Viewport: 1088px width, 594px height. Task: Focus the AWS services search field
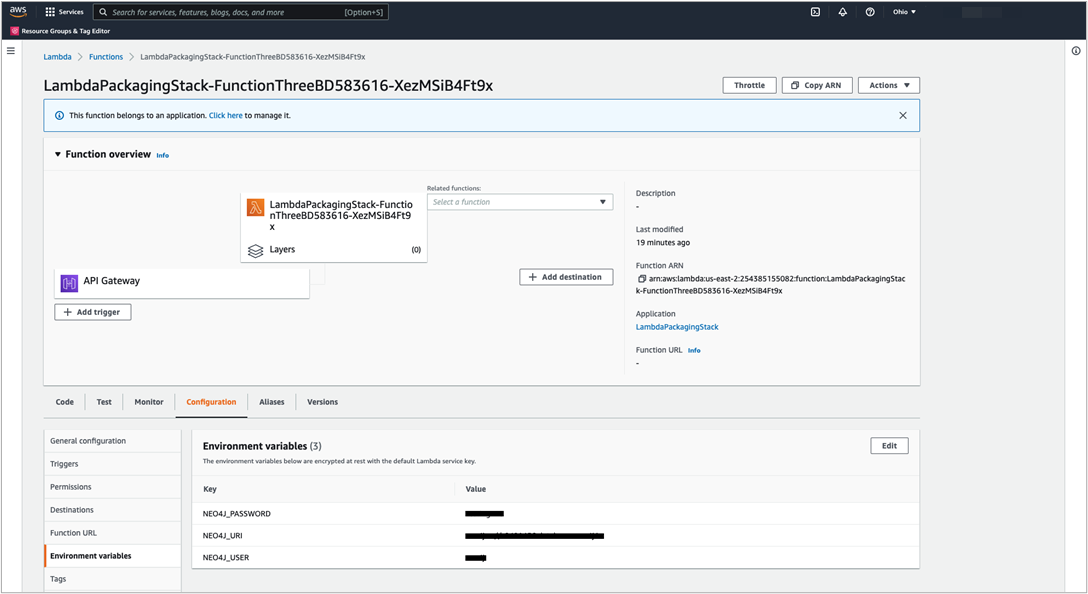point(241,12)
